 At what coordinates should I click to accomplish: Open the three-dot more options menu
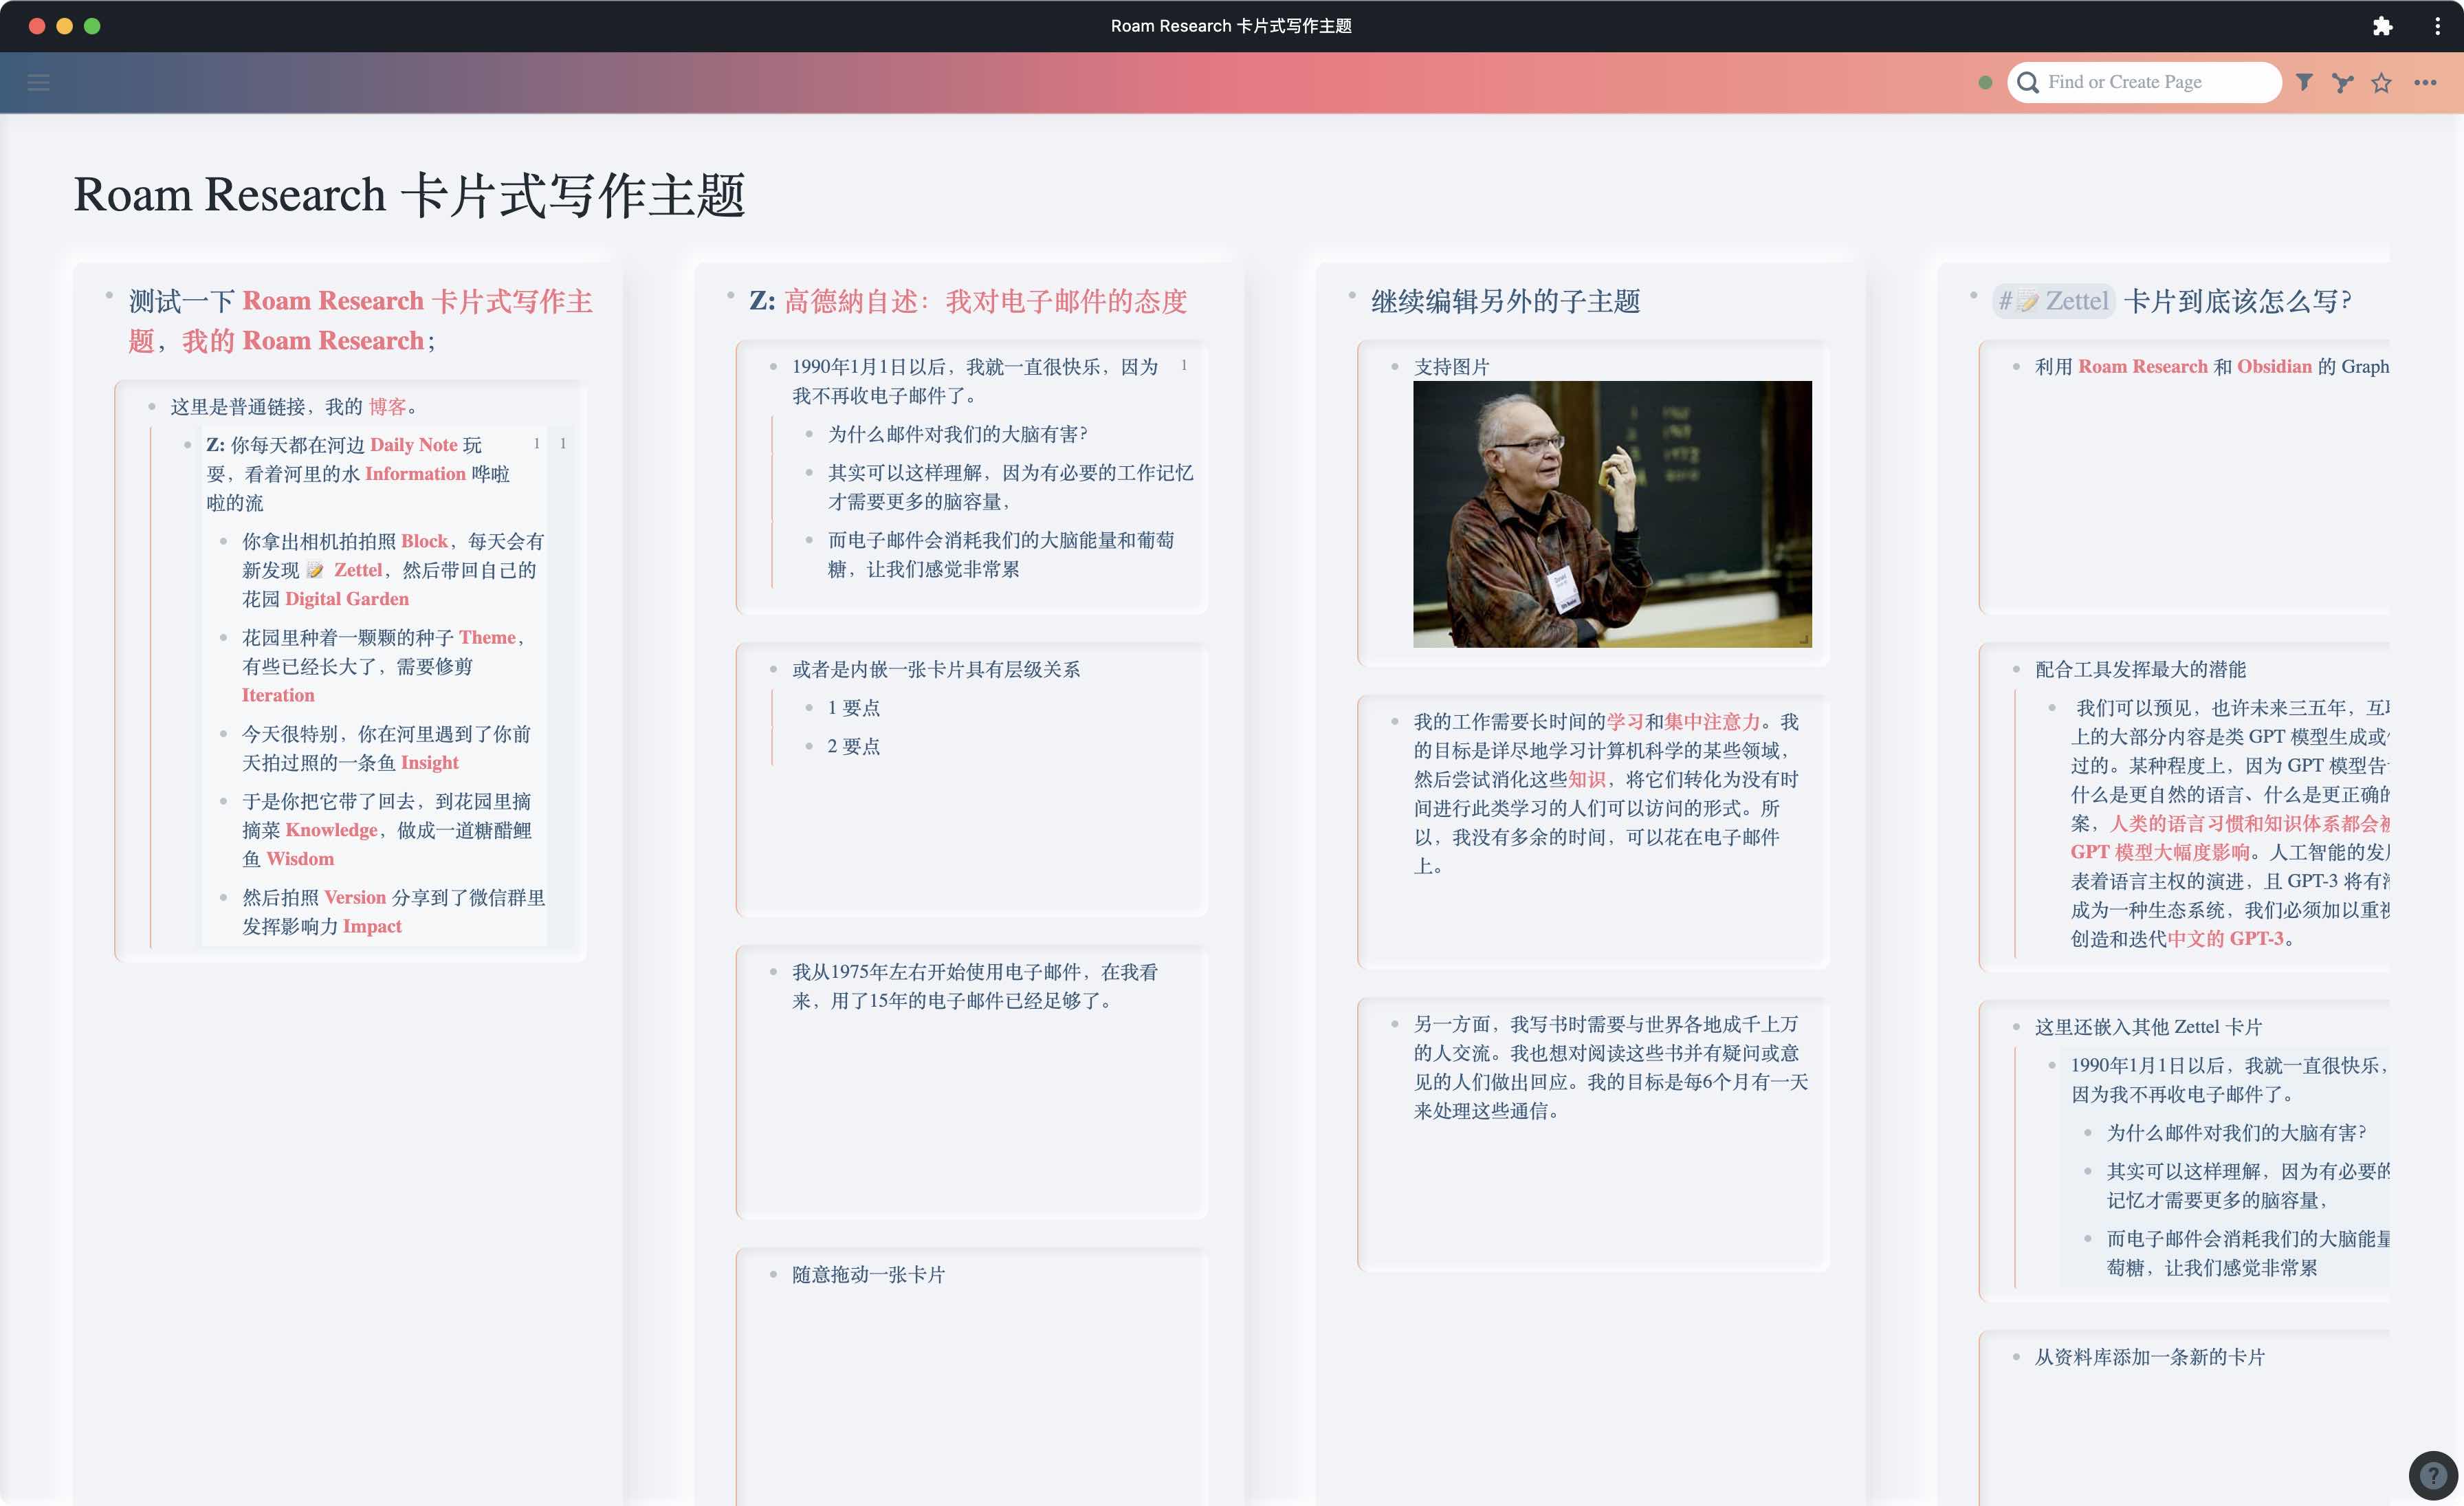[2425, 82]
